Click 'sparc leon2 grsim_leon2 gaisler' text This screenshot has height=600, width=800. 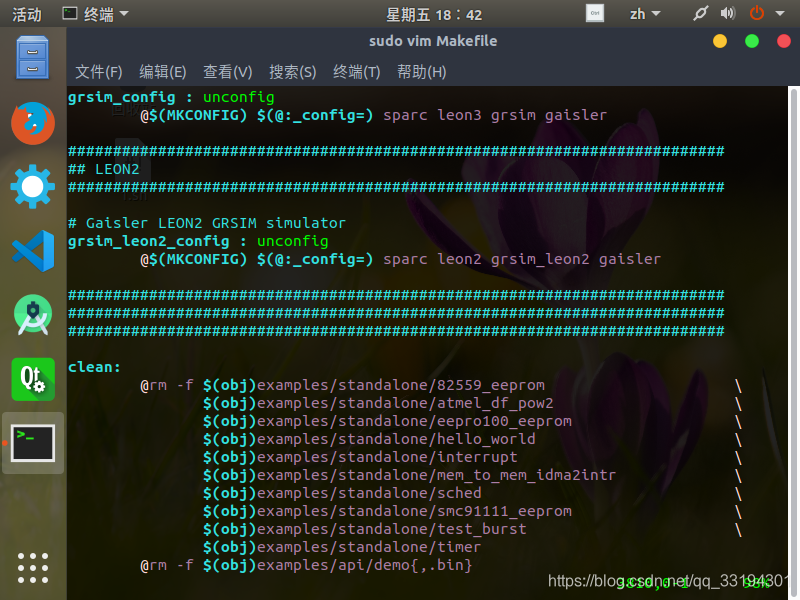pyautogui.click(x=522, y=259)
